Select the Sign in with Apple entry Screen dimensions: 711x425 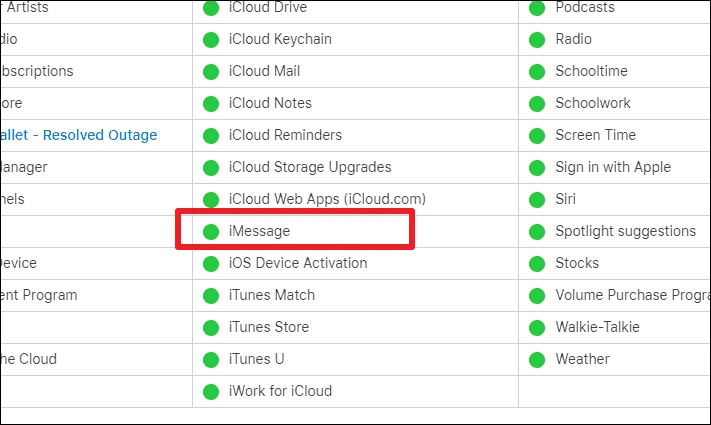click(613, 167)
